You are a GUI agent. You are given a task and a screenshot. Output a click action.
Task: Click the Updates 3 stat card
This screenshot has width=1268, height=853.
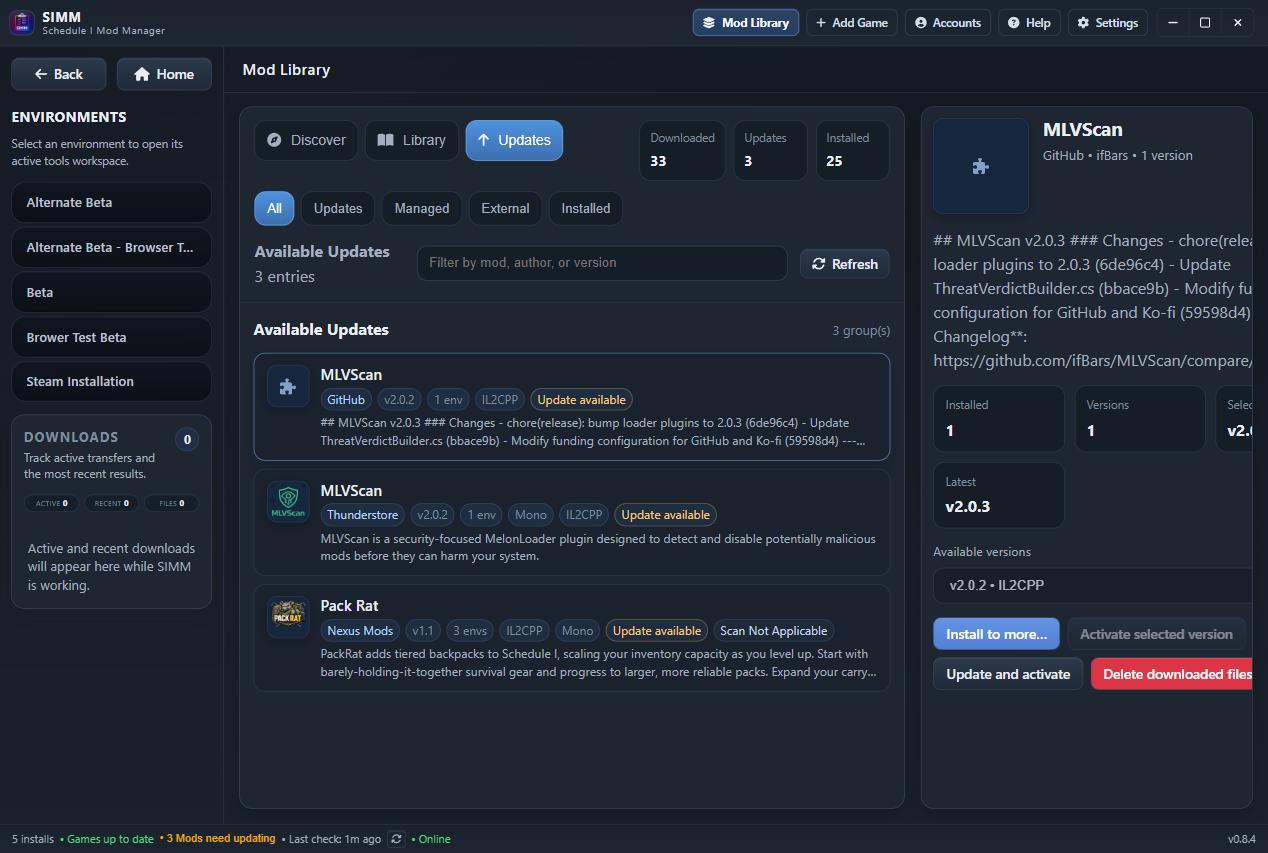(770, 151)
